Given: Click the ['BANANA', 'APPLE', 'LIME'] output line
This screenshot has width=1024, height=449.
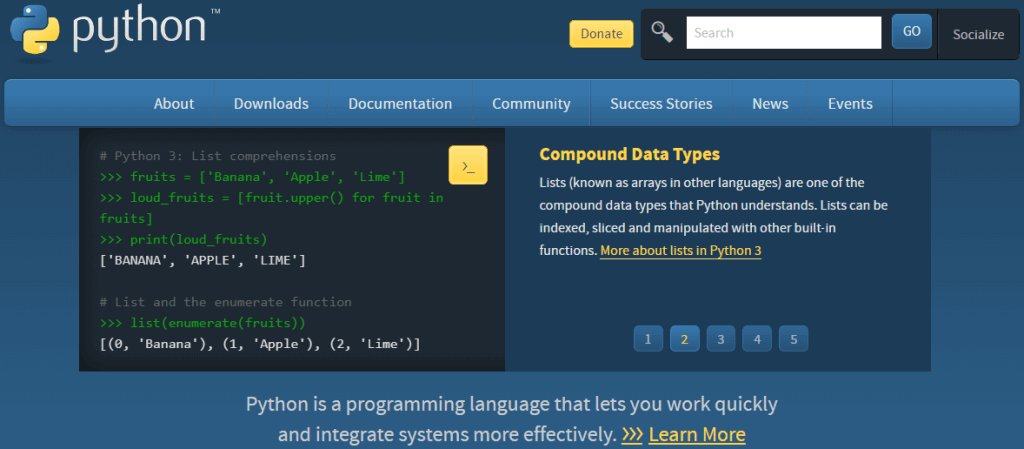Looking at the screenshot, I should click(x=202, y=260).
